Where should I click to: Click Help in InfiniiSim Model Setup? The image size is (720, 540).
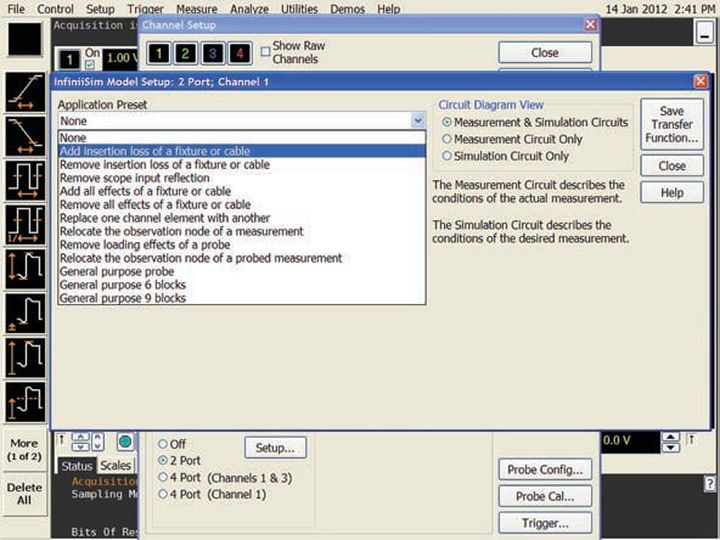tap(672, 192)
